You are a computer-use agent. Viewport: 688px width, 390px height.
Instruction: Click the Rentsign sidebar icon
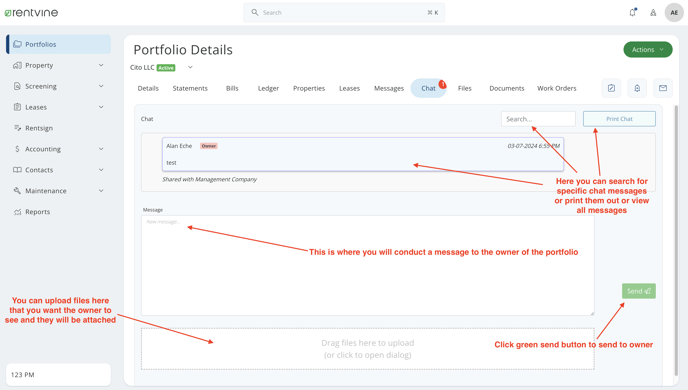tap(17, 128)
